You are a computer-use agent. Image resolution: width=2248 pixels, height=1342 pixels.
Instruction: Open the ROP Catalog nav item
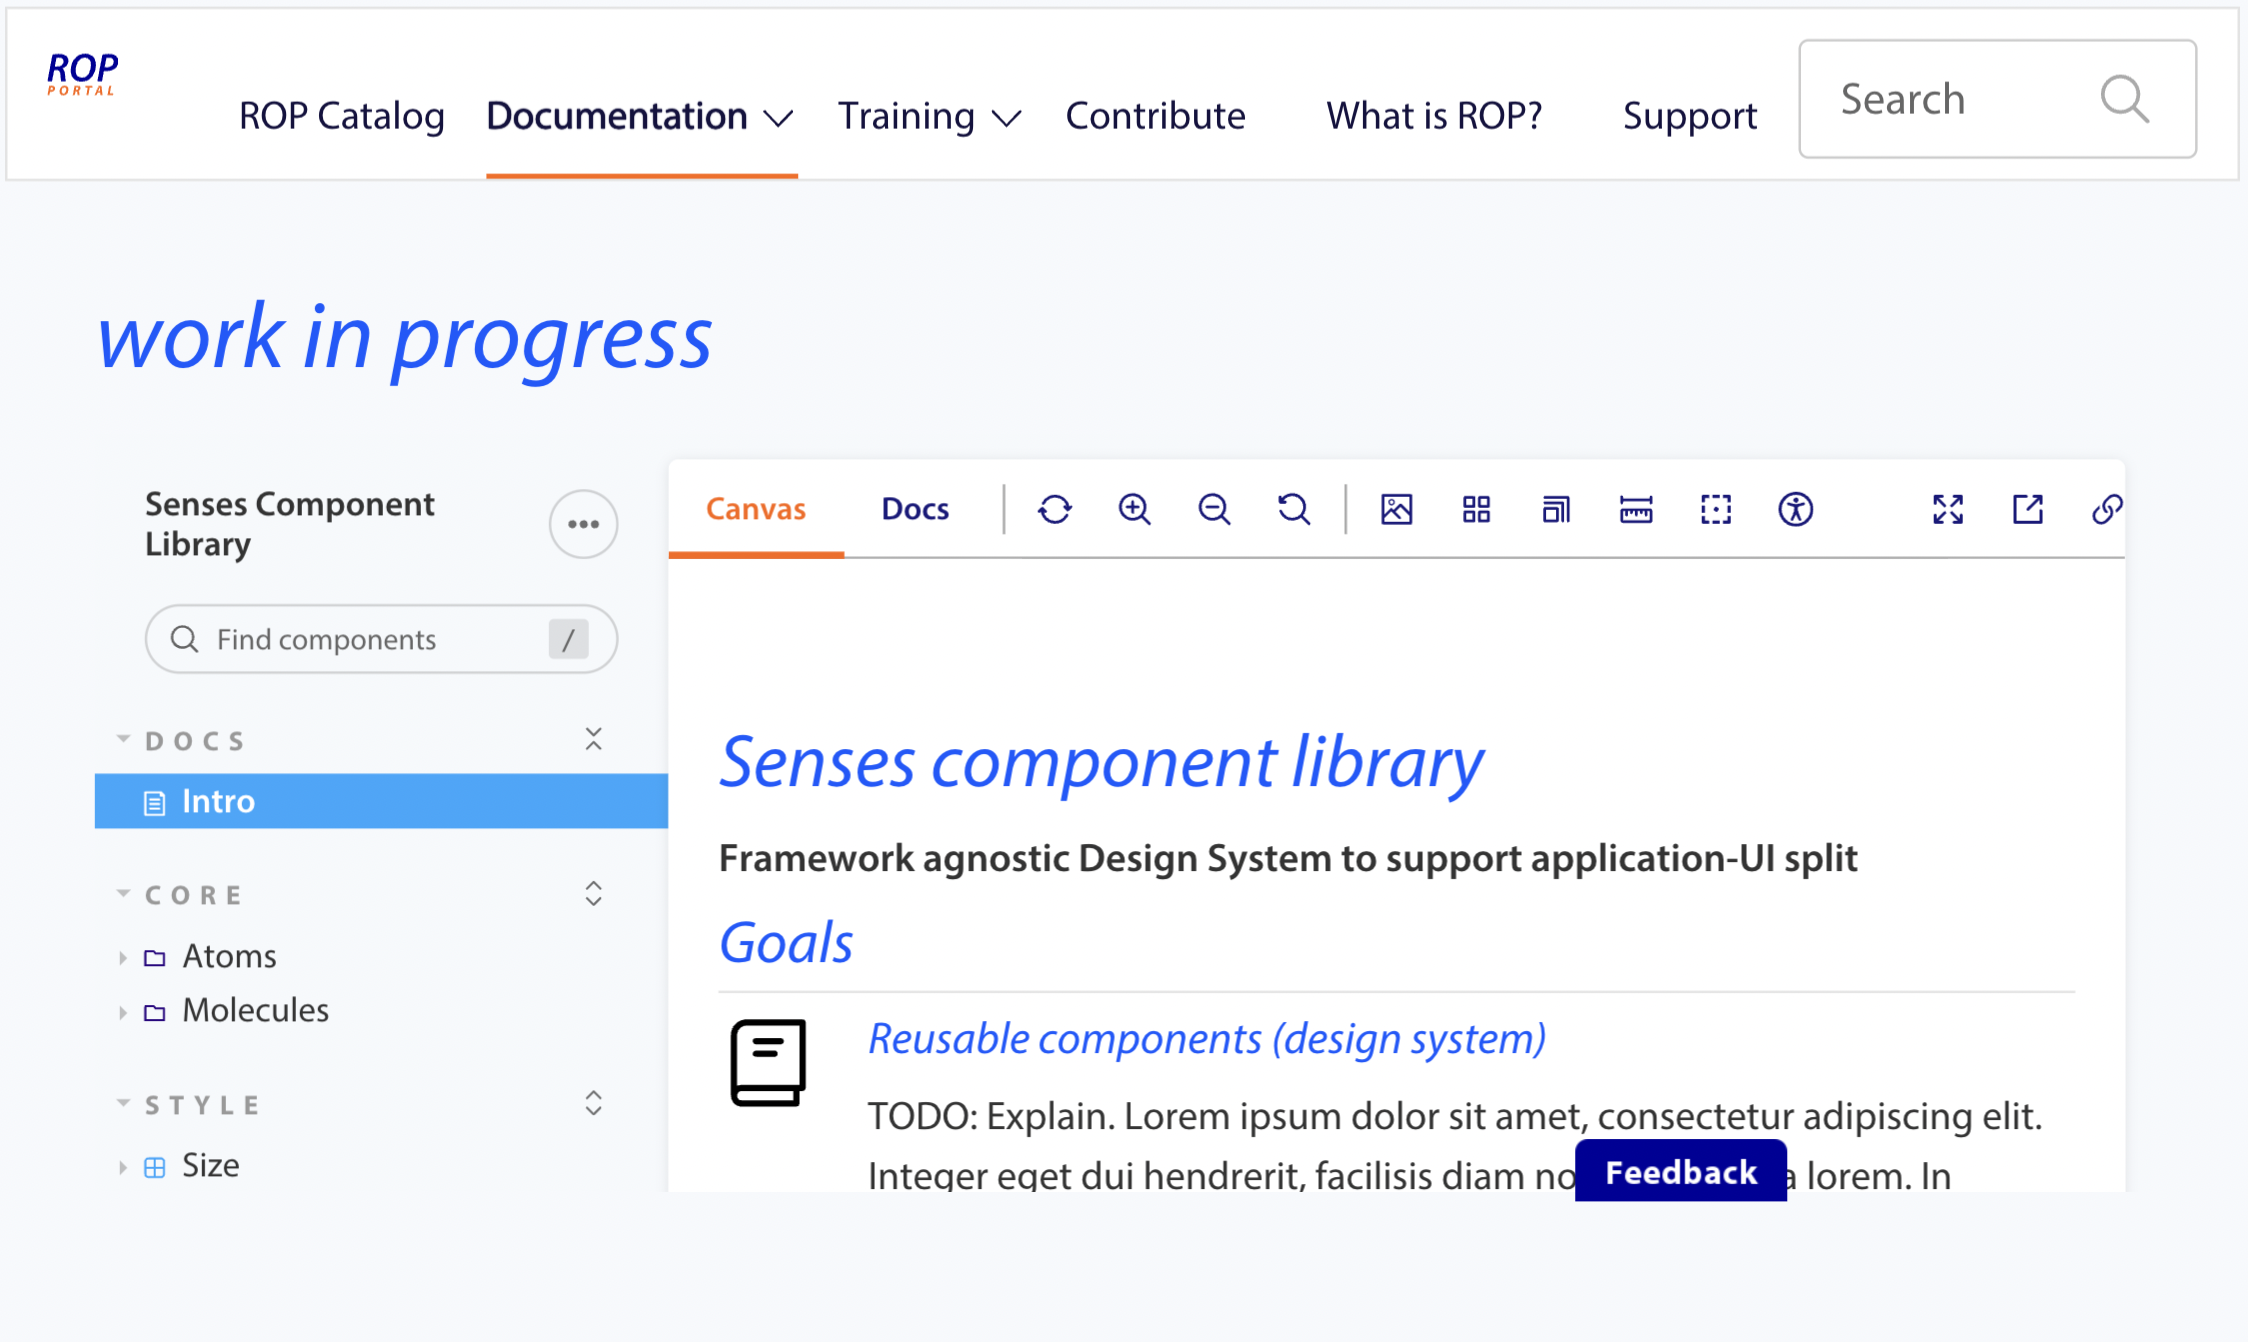[341, 117]
